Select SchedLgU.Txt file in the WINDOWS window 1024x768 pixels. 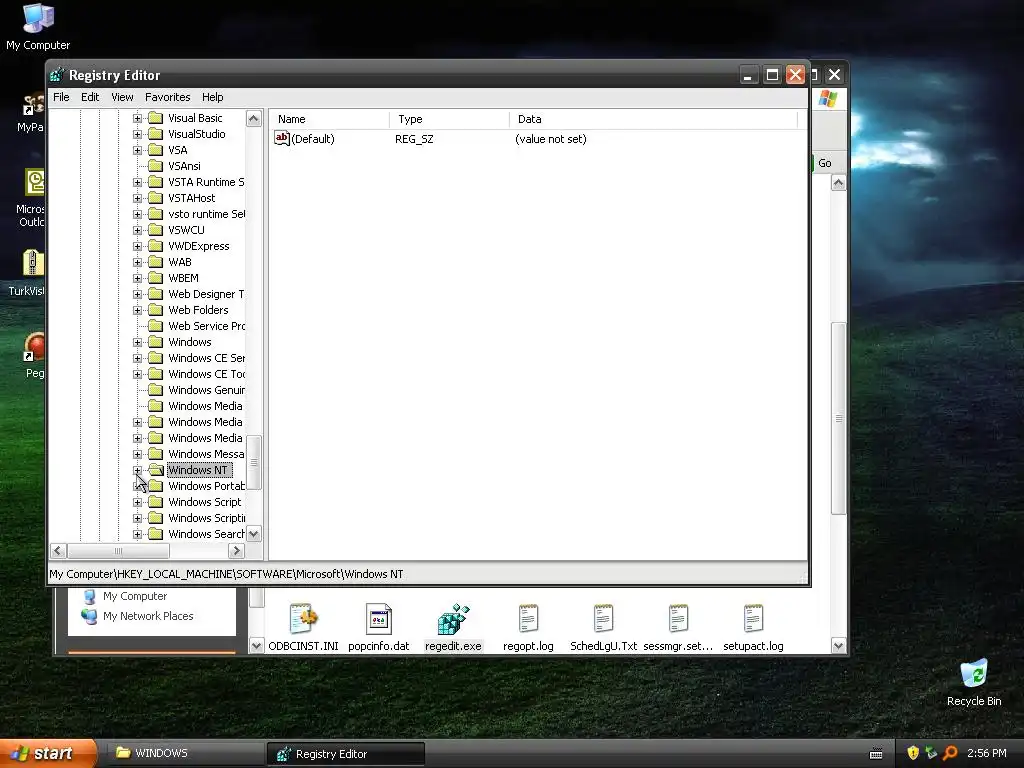(x=603, y=628)
